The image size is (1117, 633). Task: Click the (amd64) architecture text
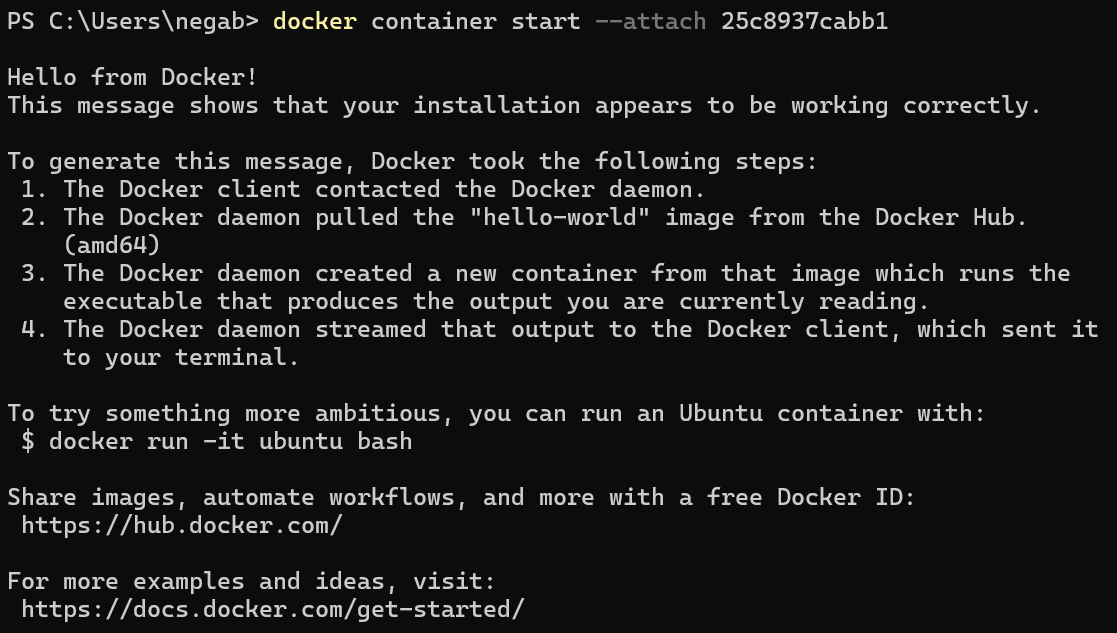[x=112, y=245]
